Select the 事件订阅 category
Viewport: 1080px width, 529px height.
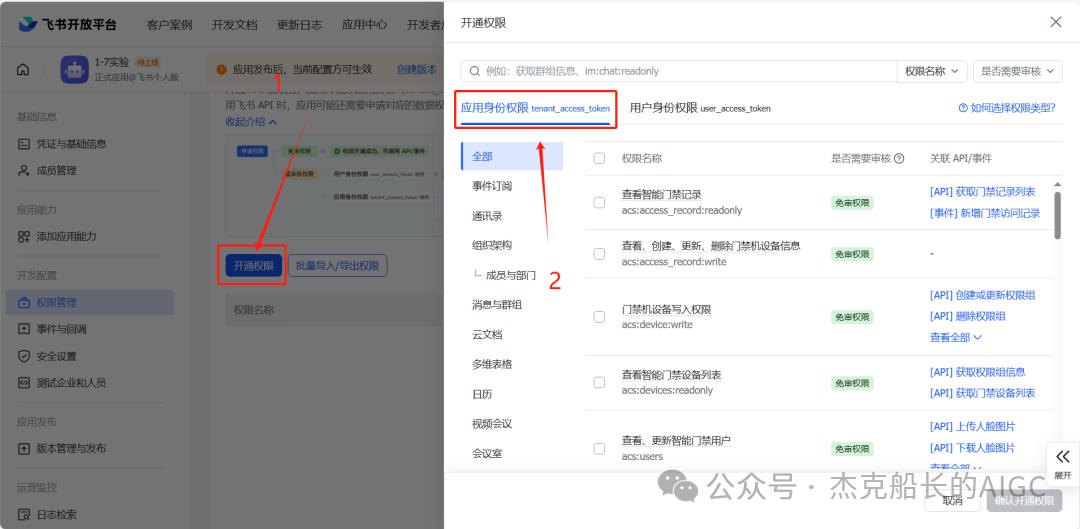[492, 186]
